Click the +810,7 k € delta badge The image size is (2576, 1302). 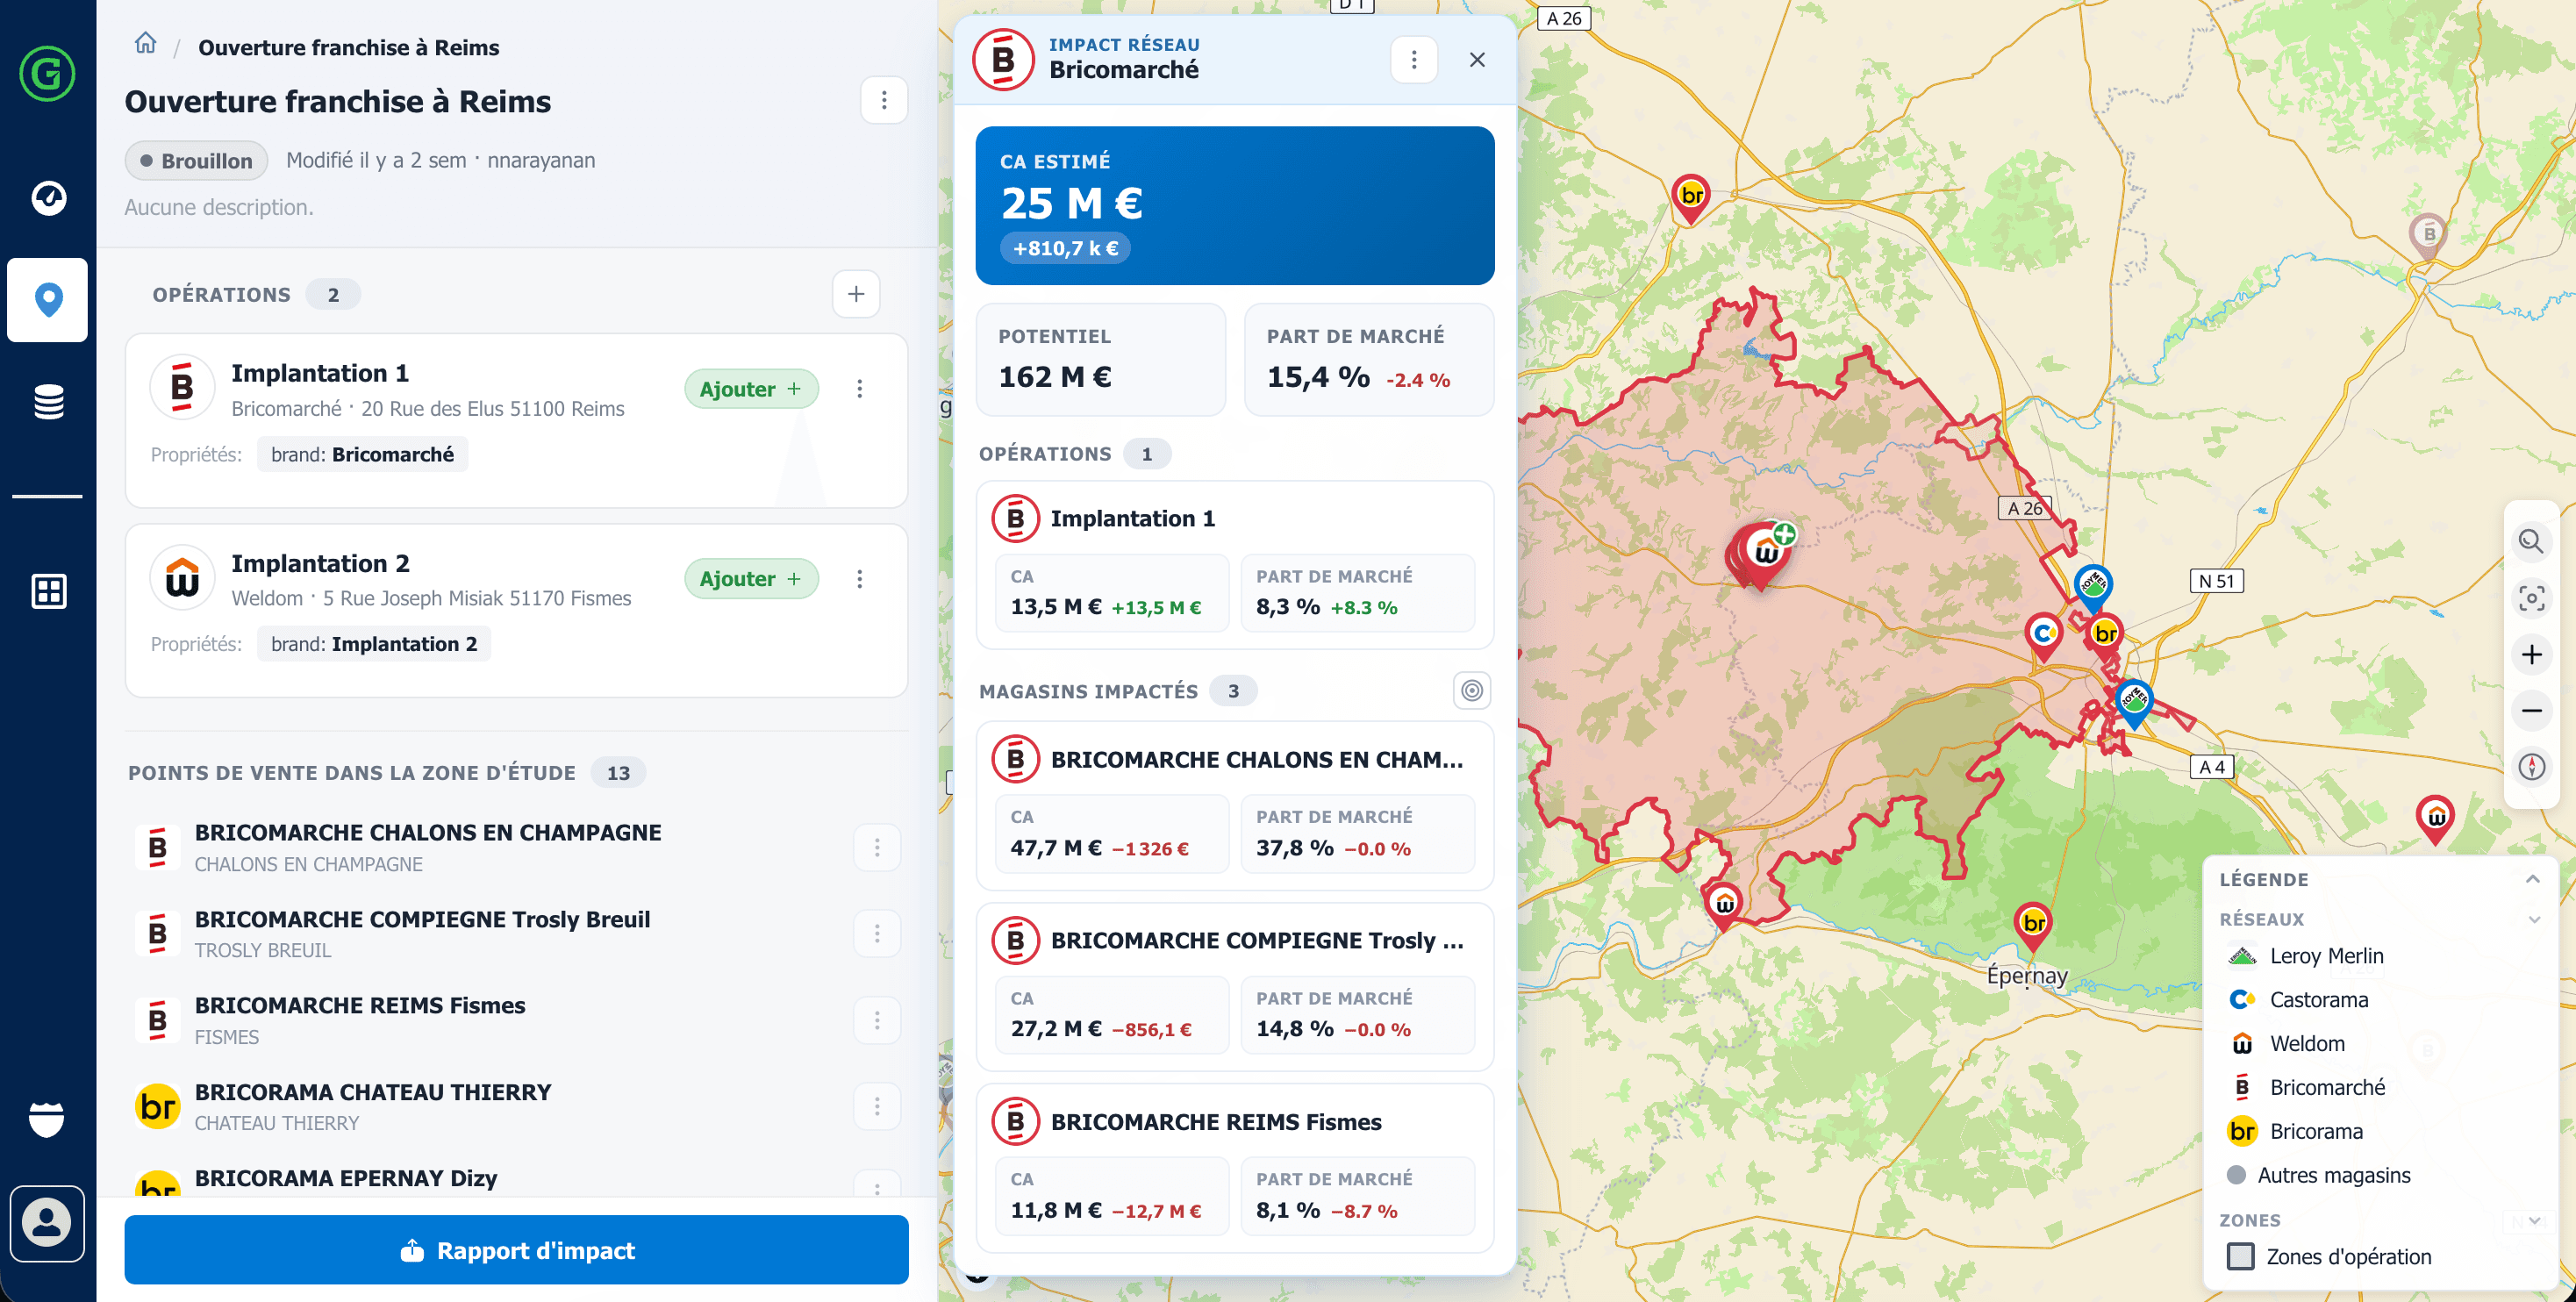[x=1065, y=248]
